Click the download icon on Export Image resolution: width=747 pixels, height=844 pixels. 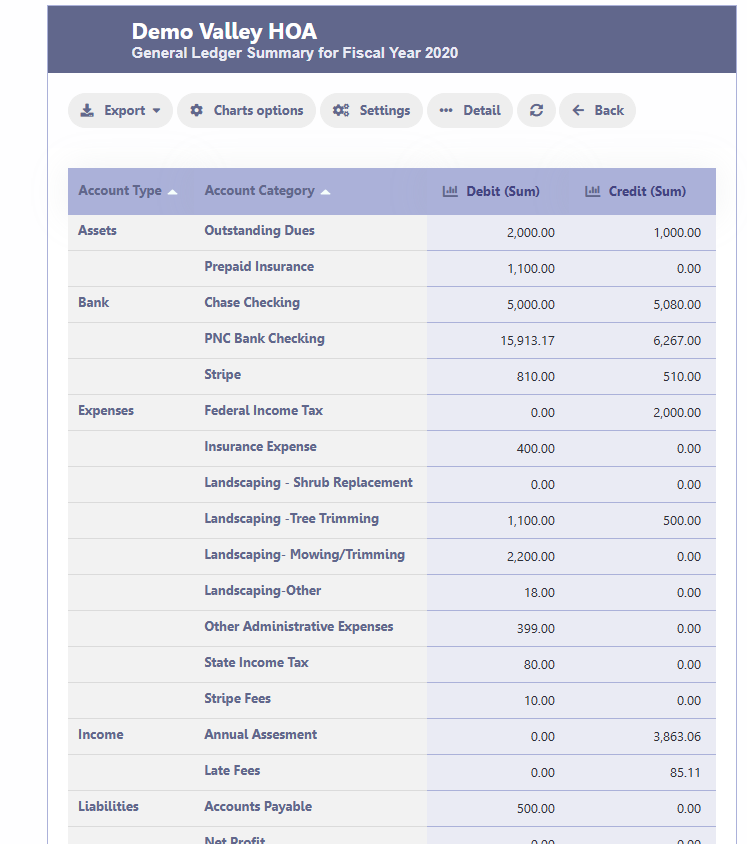[x=88, y=111]
